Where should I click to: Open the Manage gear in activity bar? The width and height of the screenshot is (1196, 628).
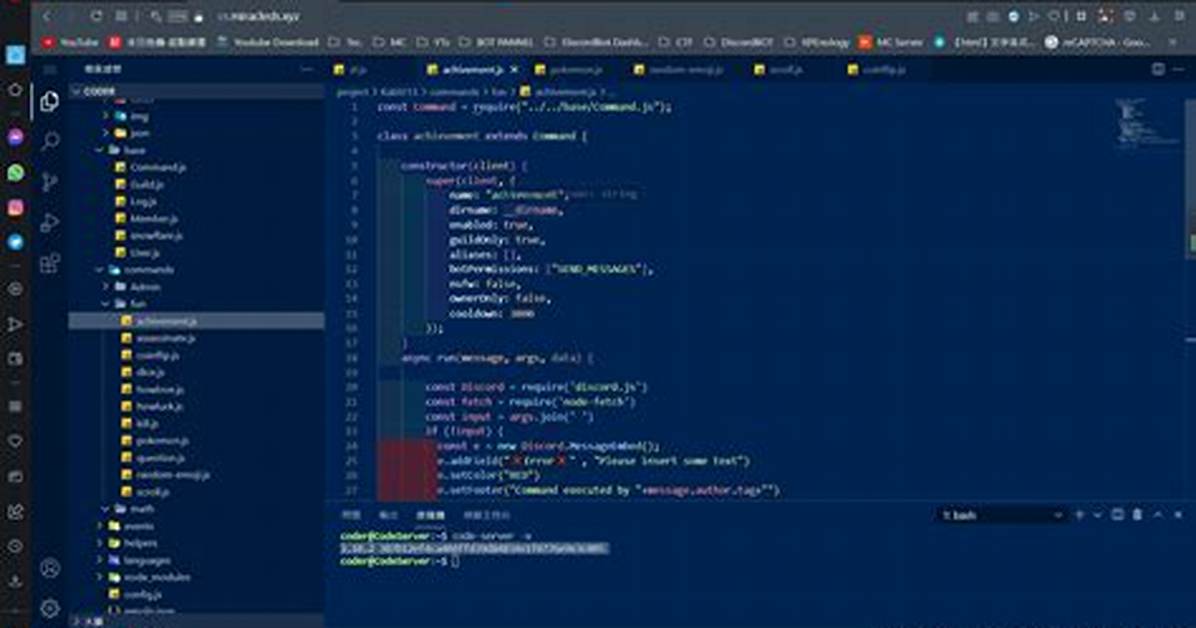[x=50, y=608]
